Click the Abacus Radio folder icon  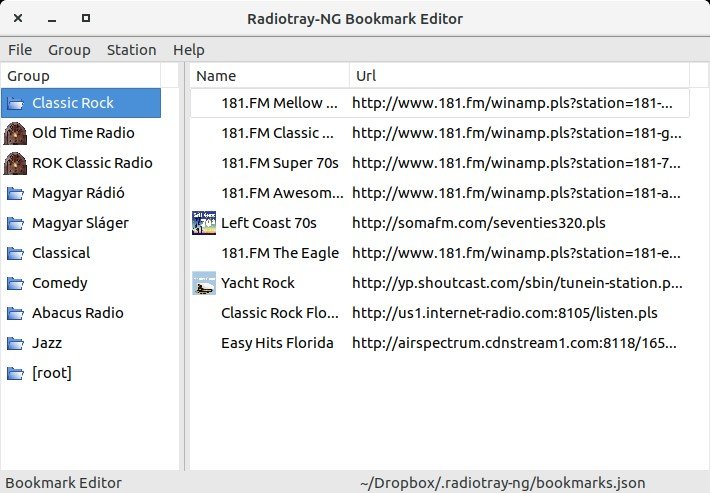click(15, 313)
